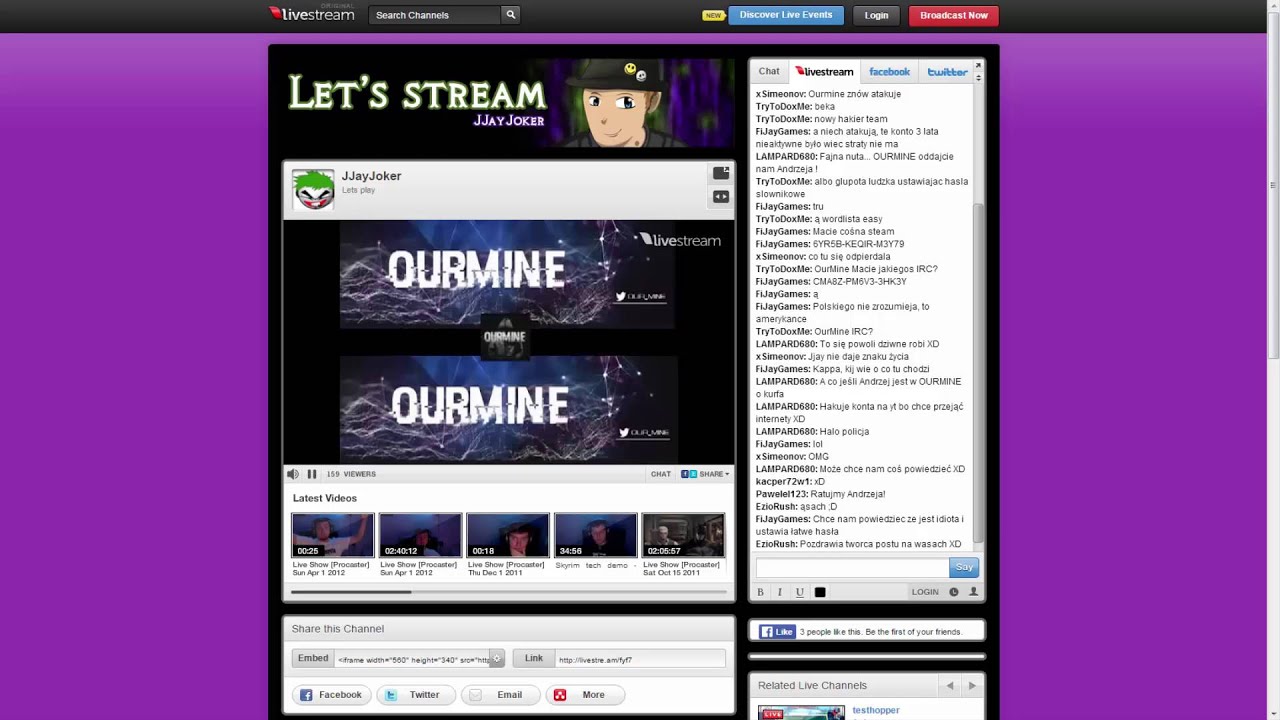The image size is (1280, 720).
Task: Open the 02:40:12 Live Show video
Action: click(420, 535)
